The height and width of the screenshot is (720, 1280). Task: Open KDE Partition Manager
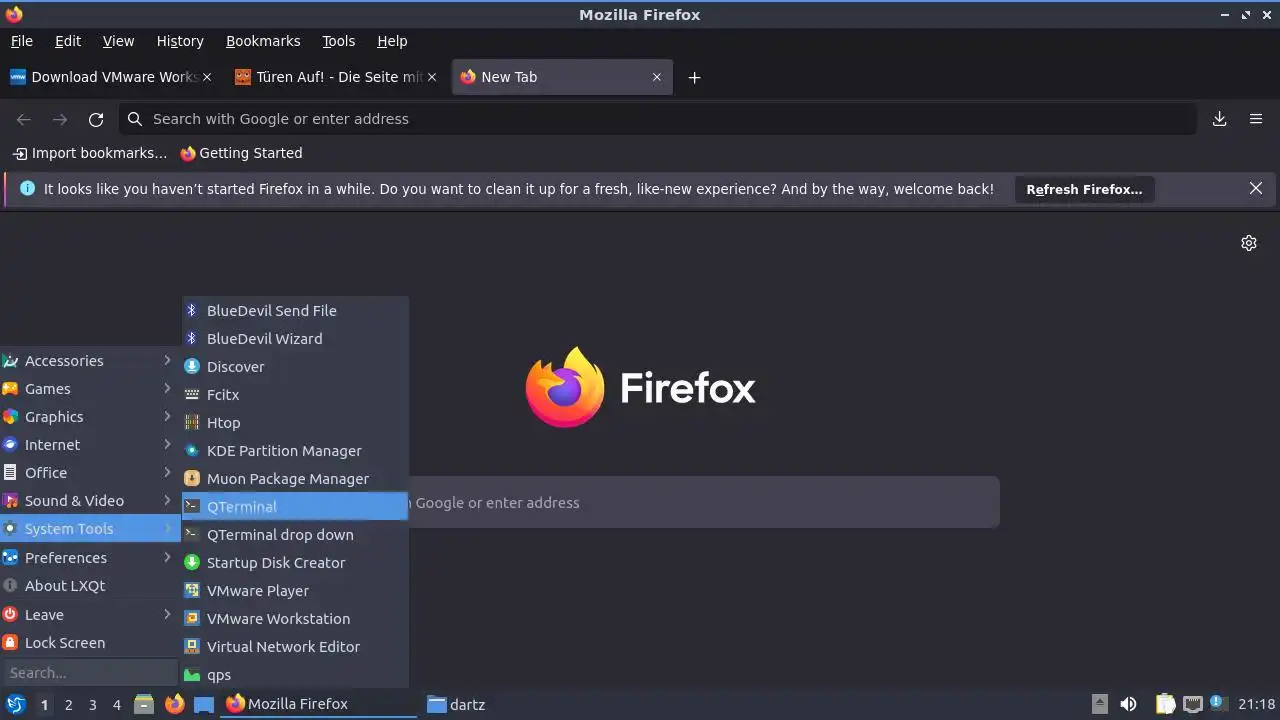(295, 451)
